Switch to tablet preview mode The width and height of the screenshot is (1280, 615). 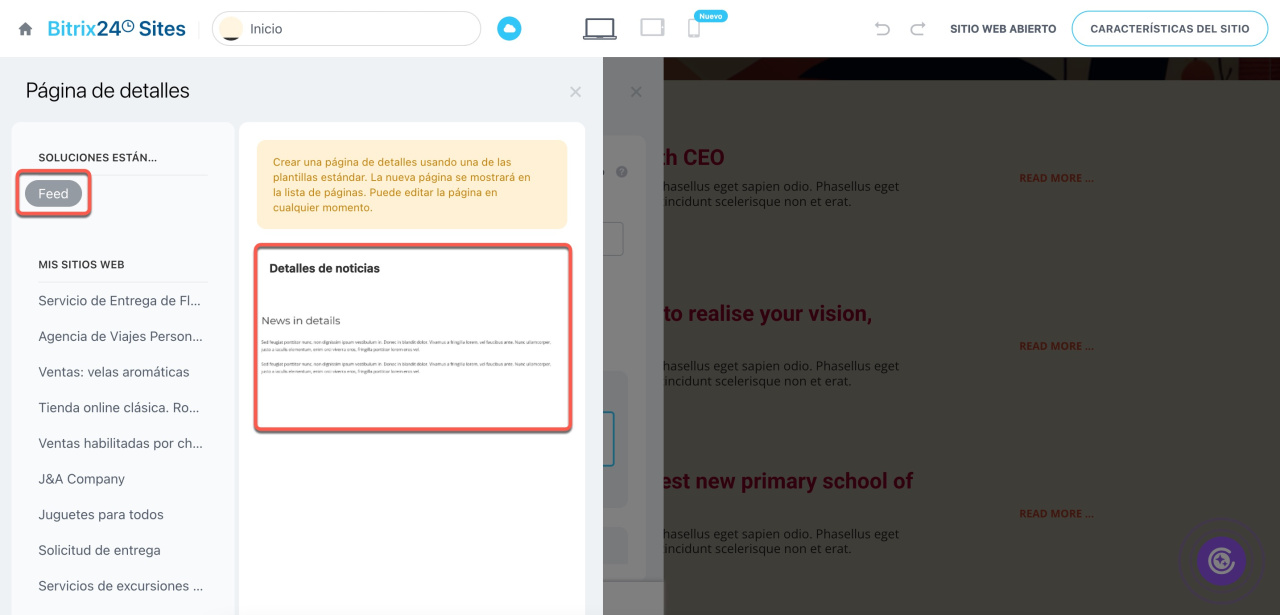pyautogui.click(x=653, y=28)
